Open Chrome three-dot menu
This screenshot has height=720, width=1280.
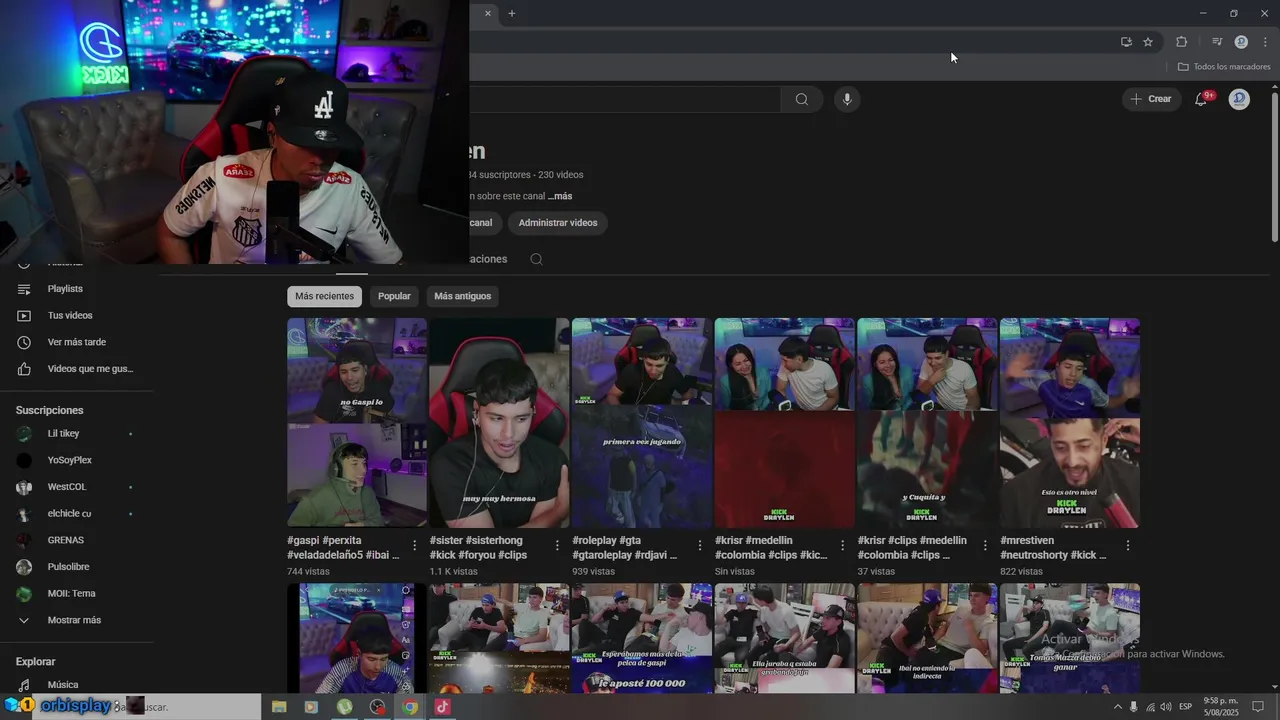1265,42
